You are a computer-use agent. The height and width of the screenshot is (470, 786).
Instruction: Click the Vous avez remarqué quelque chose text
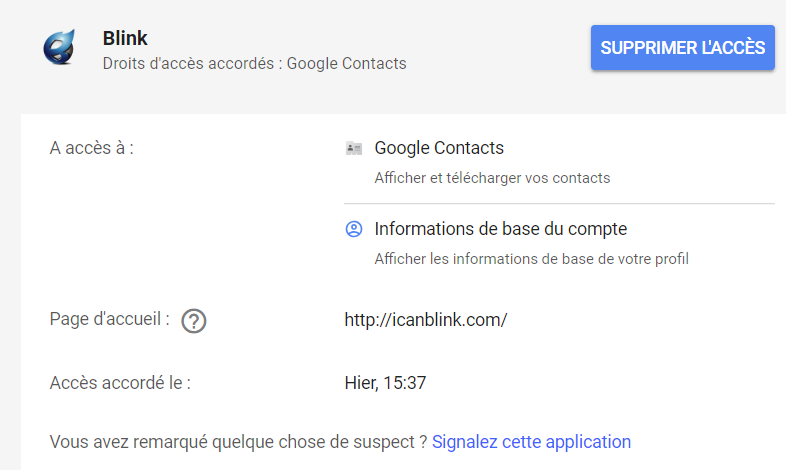tap(238, 442)
